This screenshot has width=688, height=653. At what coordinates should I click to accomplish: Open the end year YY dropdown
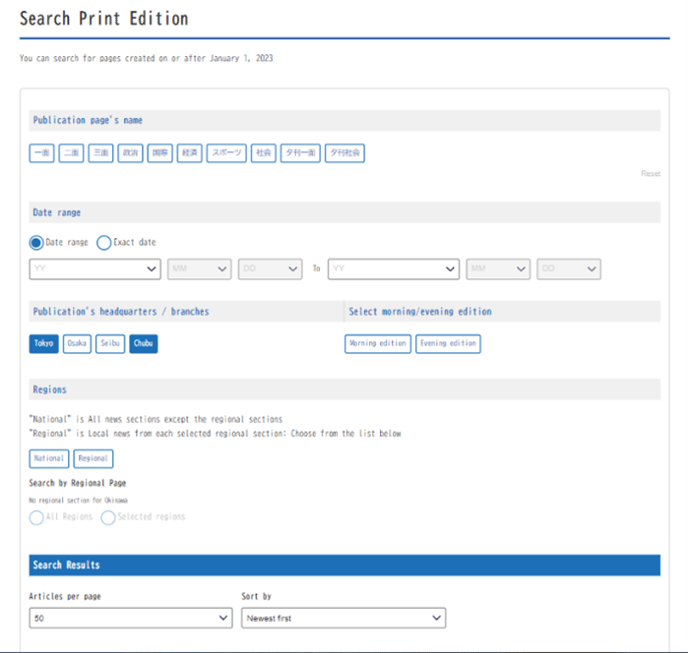[393, 269]
